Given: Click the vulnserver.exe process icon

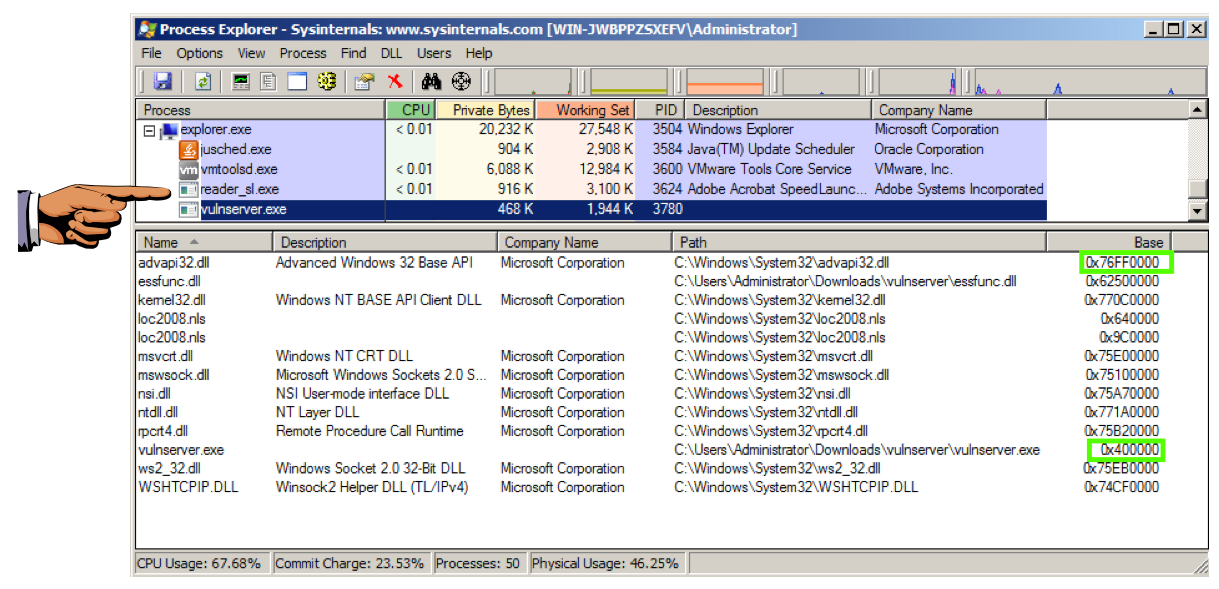Looking at the screenshot, I should click(188, 210).
